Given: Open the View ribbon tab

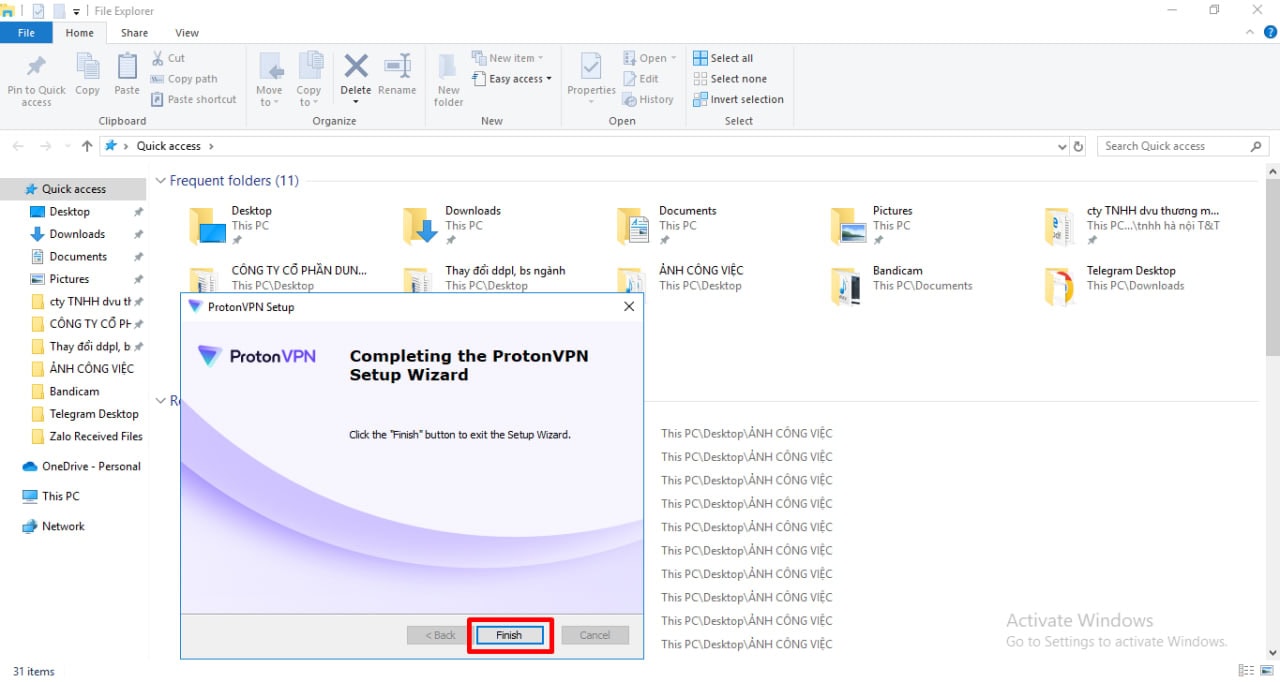Looking at the screenshot, I should click(186, 33).
